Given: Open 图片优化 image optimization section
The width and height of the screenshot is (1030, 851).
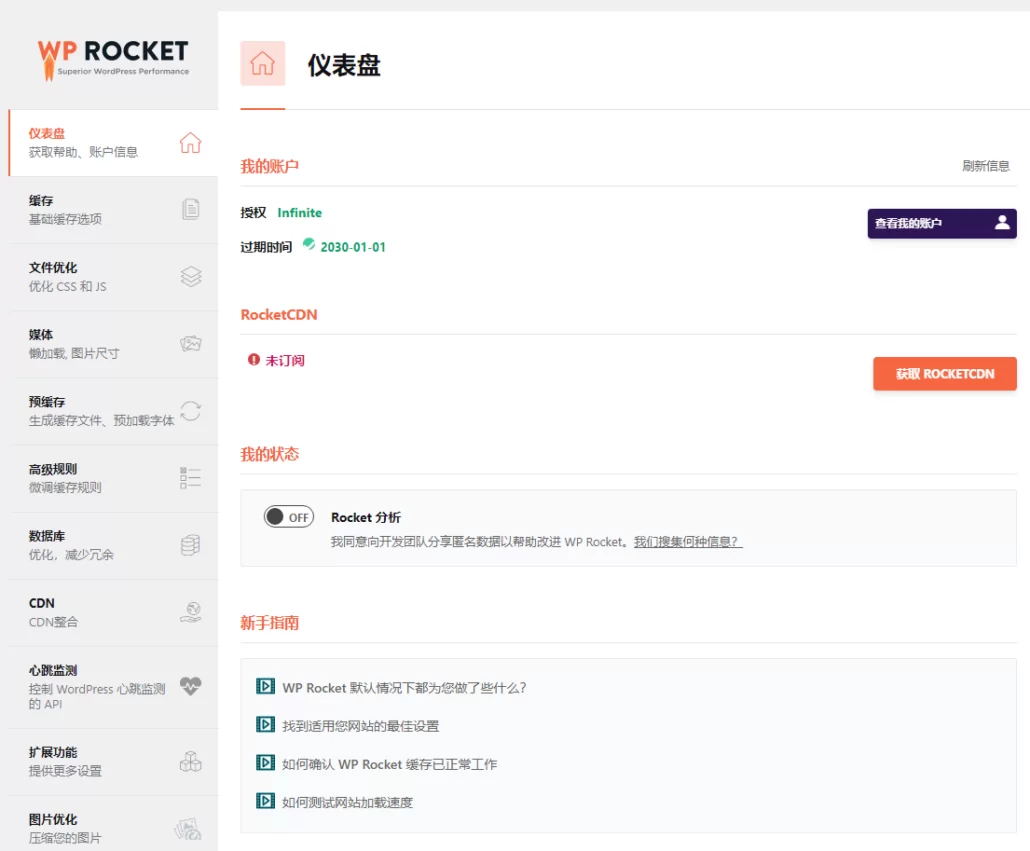Looking at the screenshot, I should pos(113,824).
